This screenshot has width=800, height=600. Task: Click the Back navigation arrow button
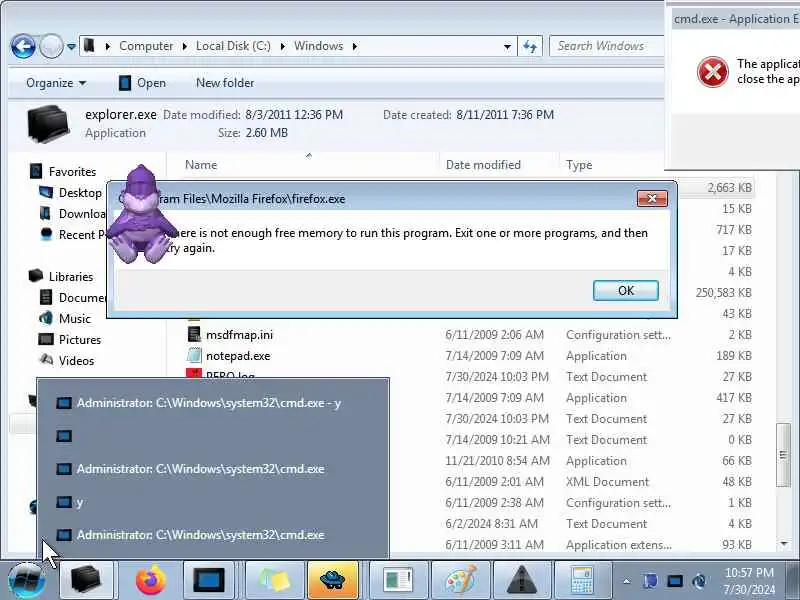pyautogui.click(x=23, y=46)
